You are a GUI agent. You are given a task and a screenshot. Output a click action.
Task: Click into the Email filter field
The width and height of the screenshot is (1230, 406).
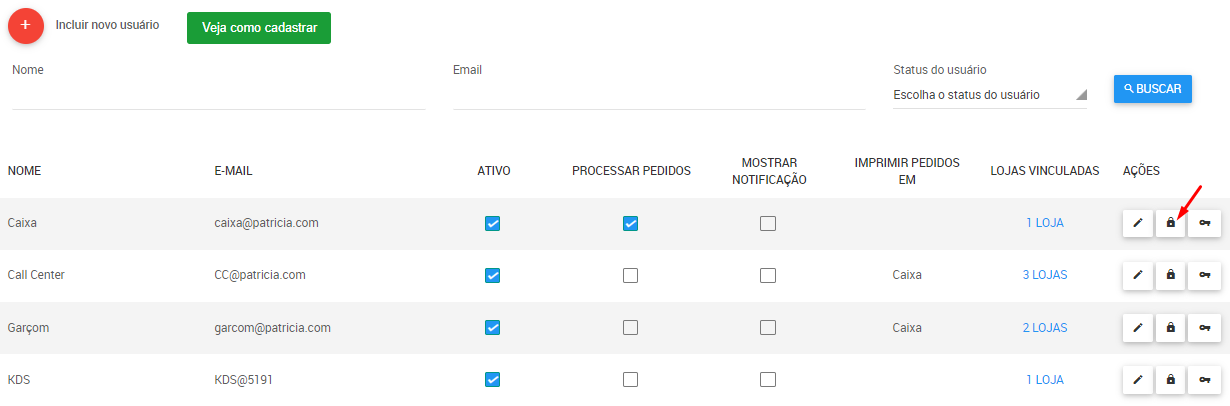tap(658, 95)
